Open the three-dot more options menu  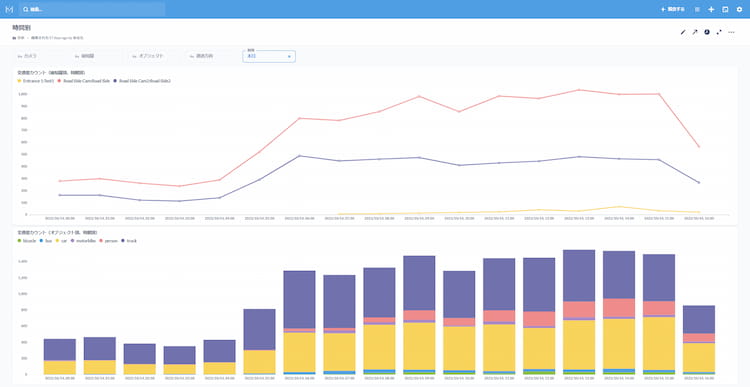tap(731, 32)
